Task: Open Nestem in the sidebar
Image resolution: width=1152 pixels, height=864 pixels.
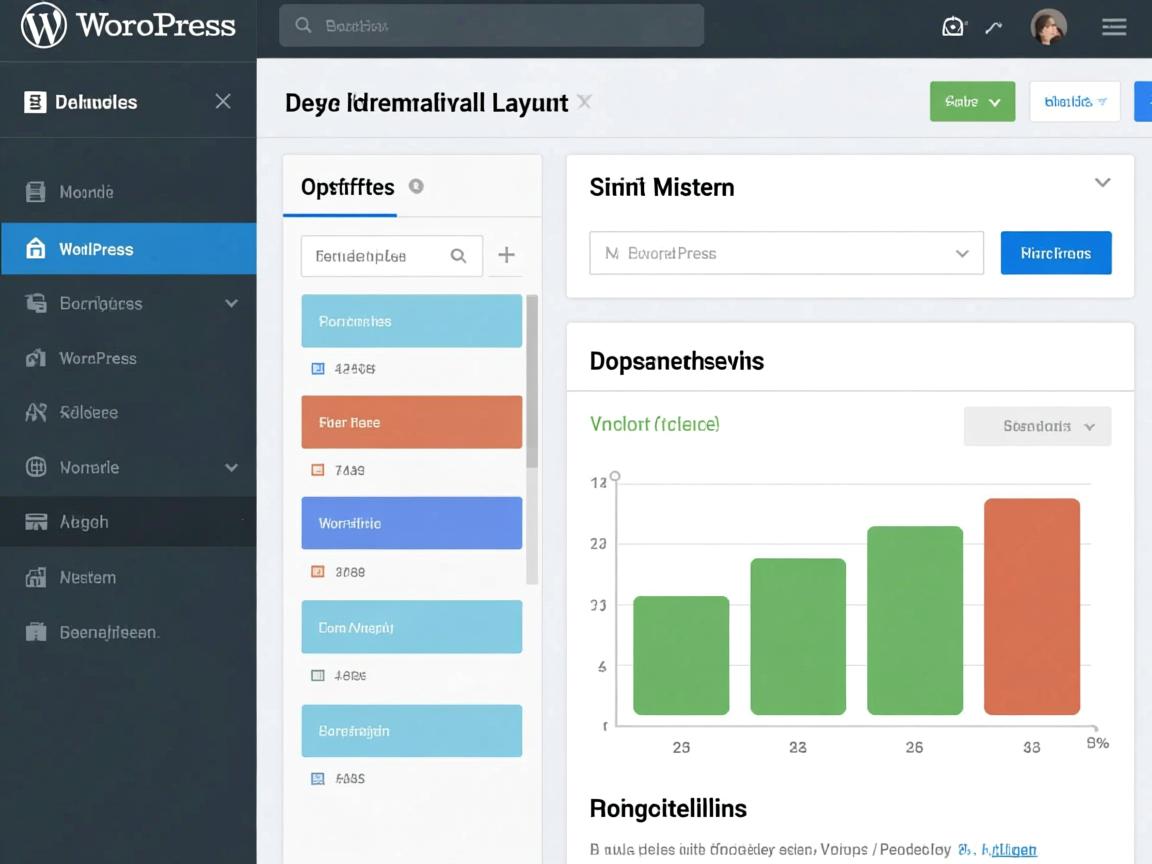Action: [x=87, y=577]
